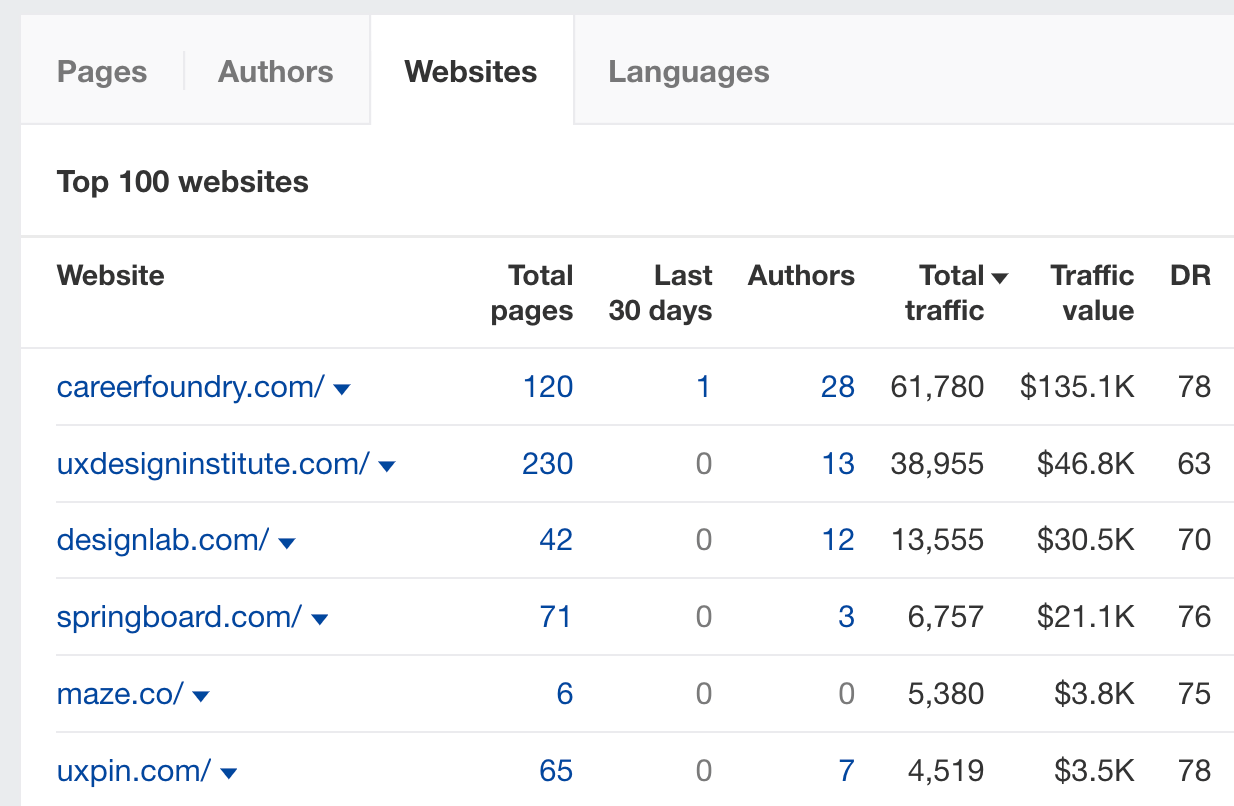Viewport: 1234px width, 806px height.
Task: Select the Languages tab
Action: click(x=688, y=71)
